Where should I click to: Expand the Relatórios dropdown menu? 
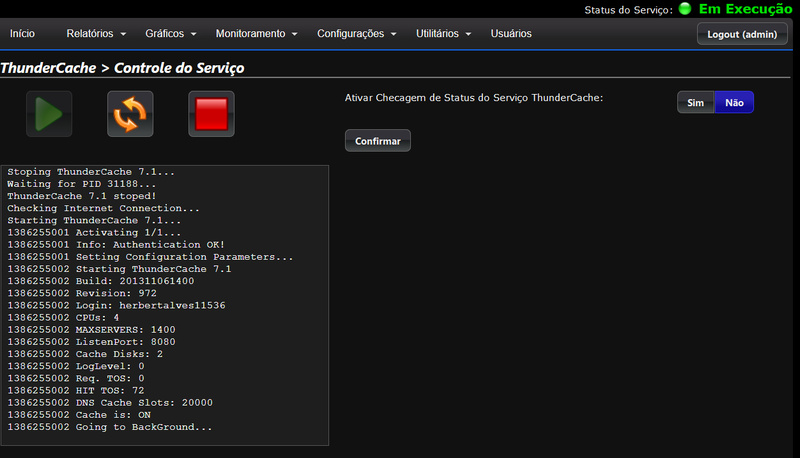[x=96, y=33]
